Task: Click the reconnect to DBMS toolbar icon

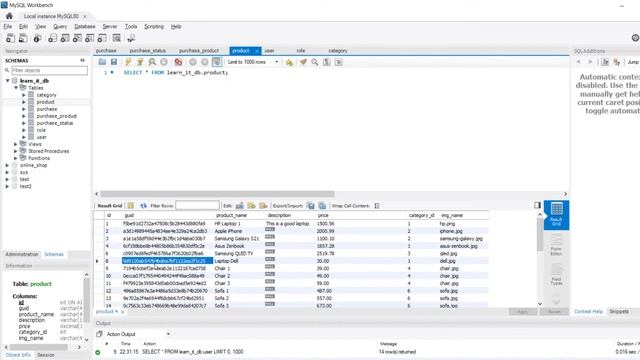Action: tap(131, 38)
